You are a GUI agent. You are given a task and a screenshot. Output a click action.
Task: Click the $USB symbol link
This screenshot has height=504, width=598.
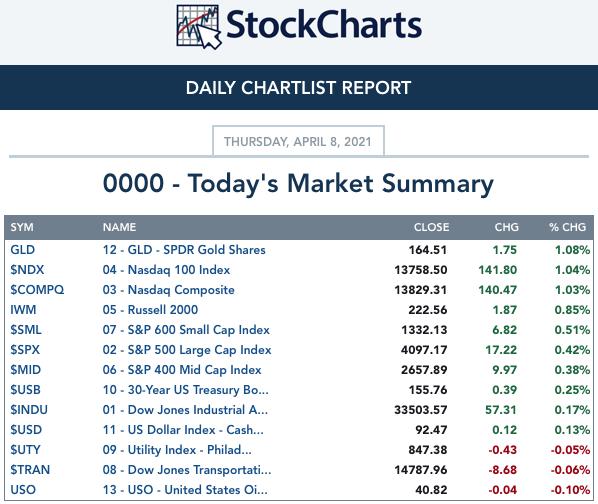25,390
